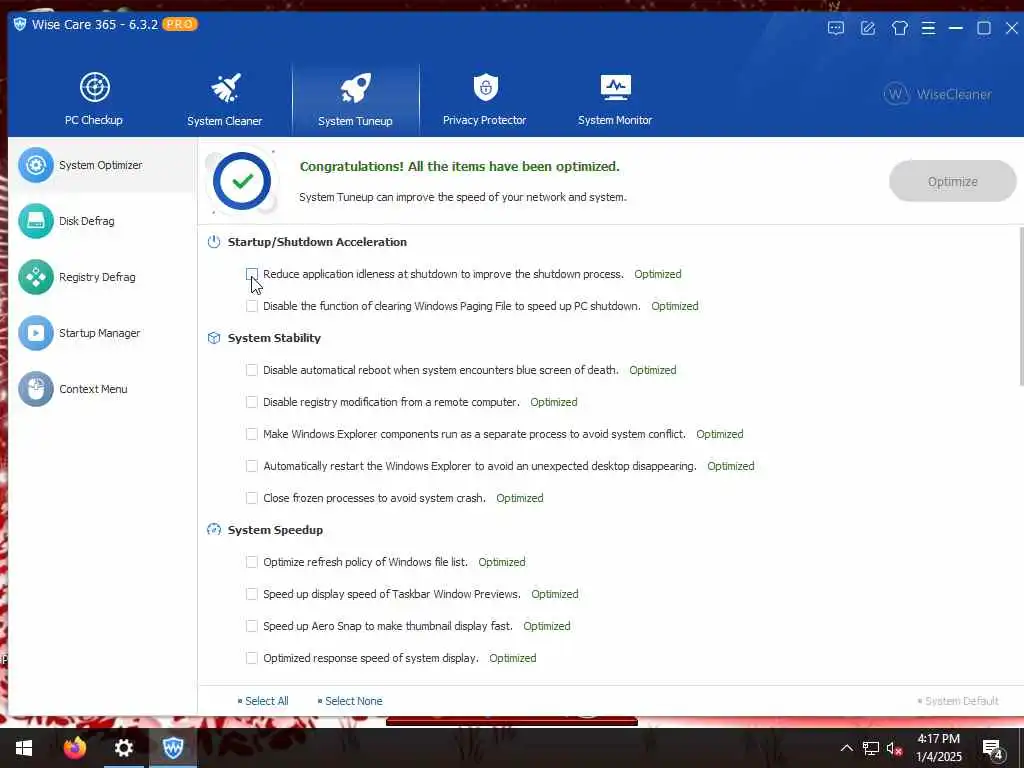Click the PRO badge in title bar

[x=180, y=24]
